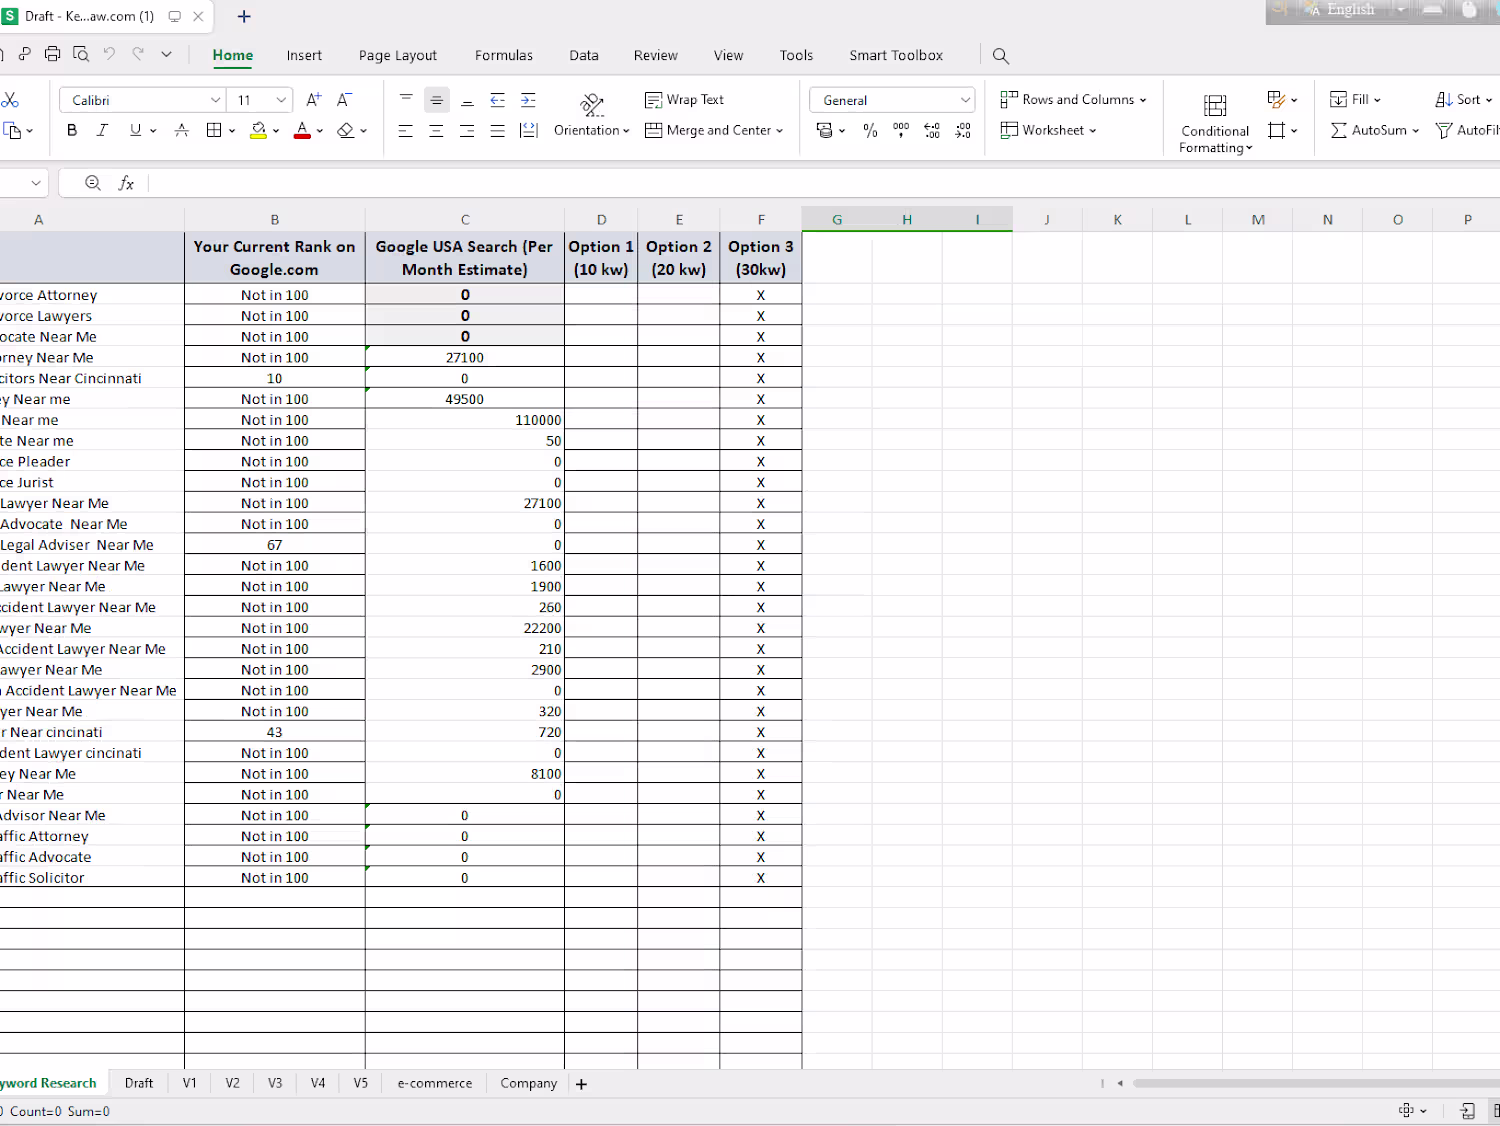This screenshot has width=1500, height=1126.
Task: Click the zoom magnifier in formula bar
Action: coord(93,183)
